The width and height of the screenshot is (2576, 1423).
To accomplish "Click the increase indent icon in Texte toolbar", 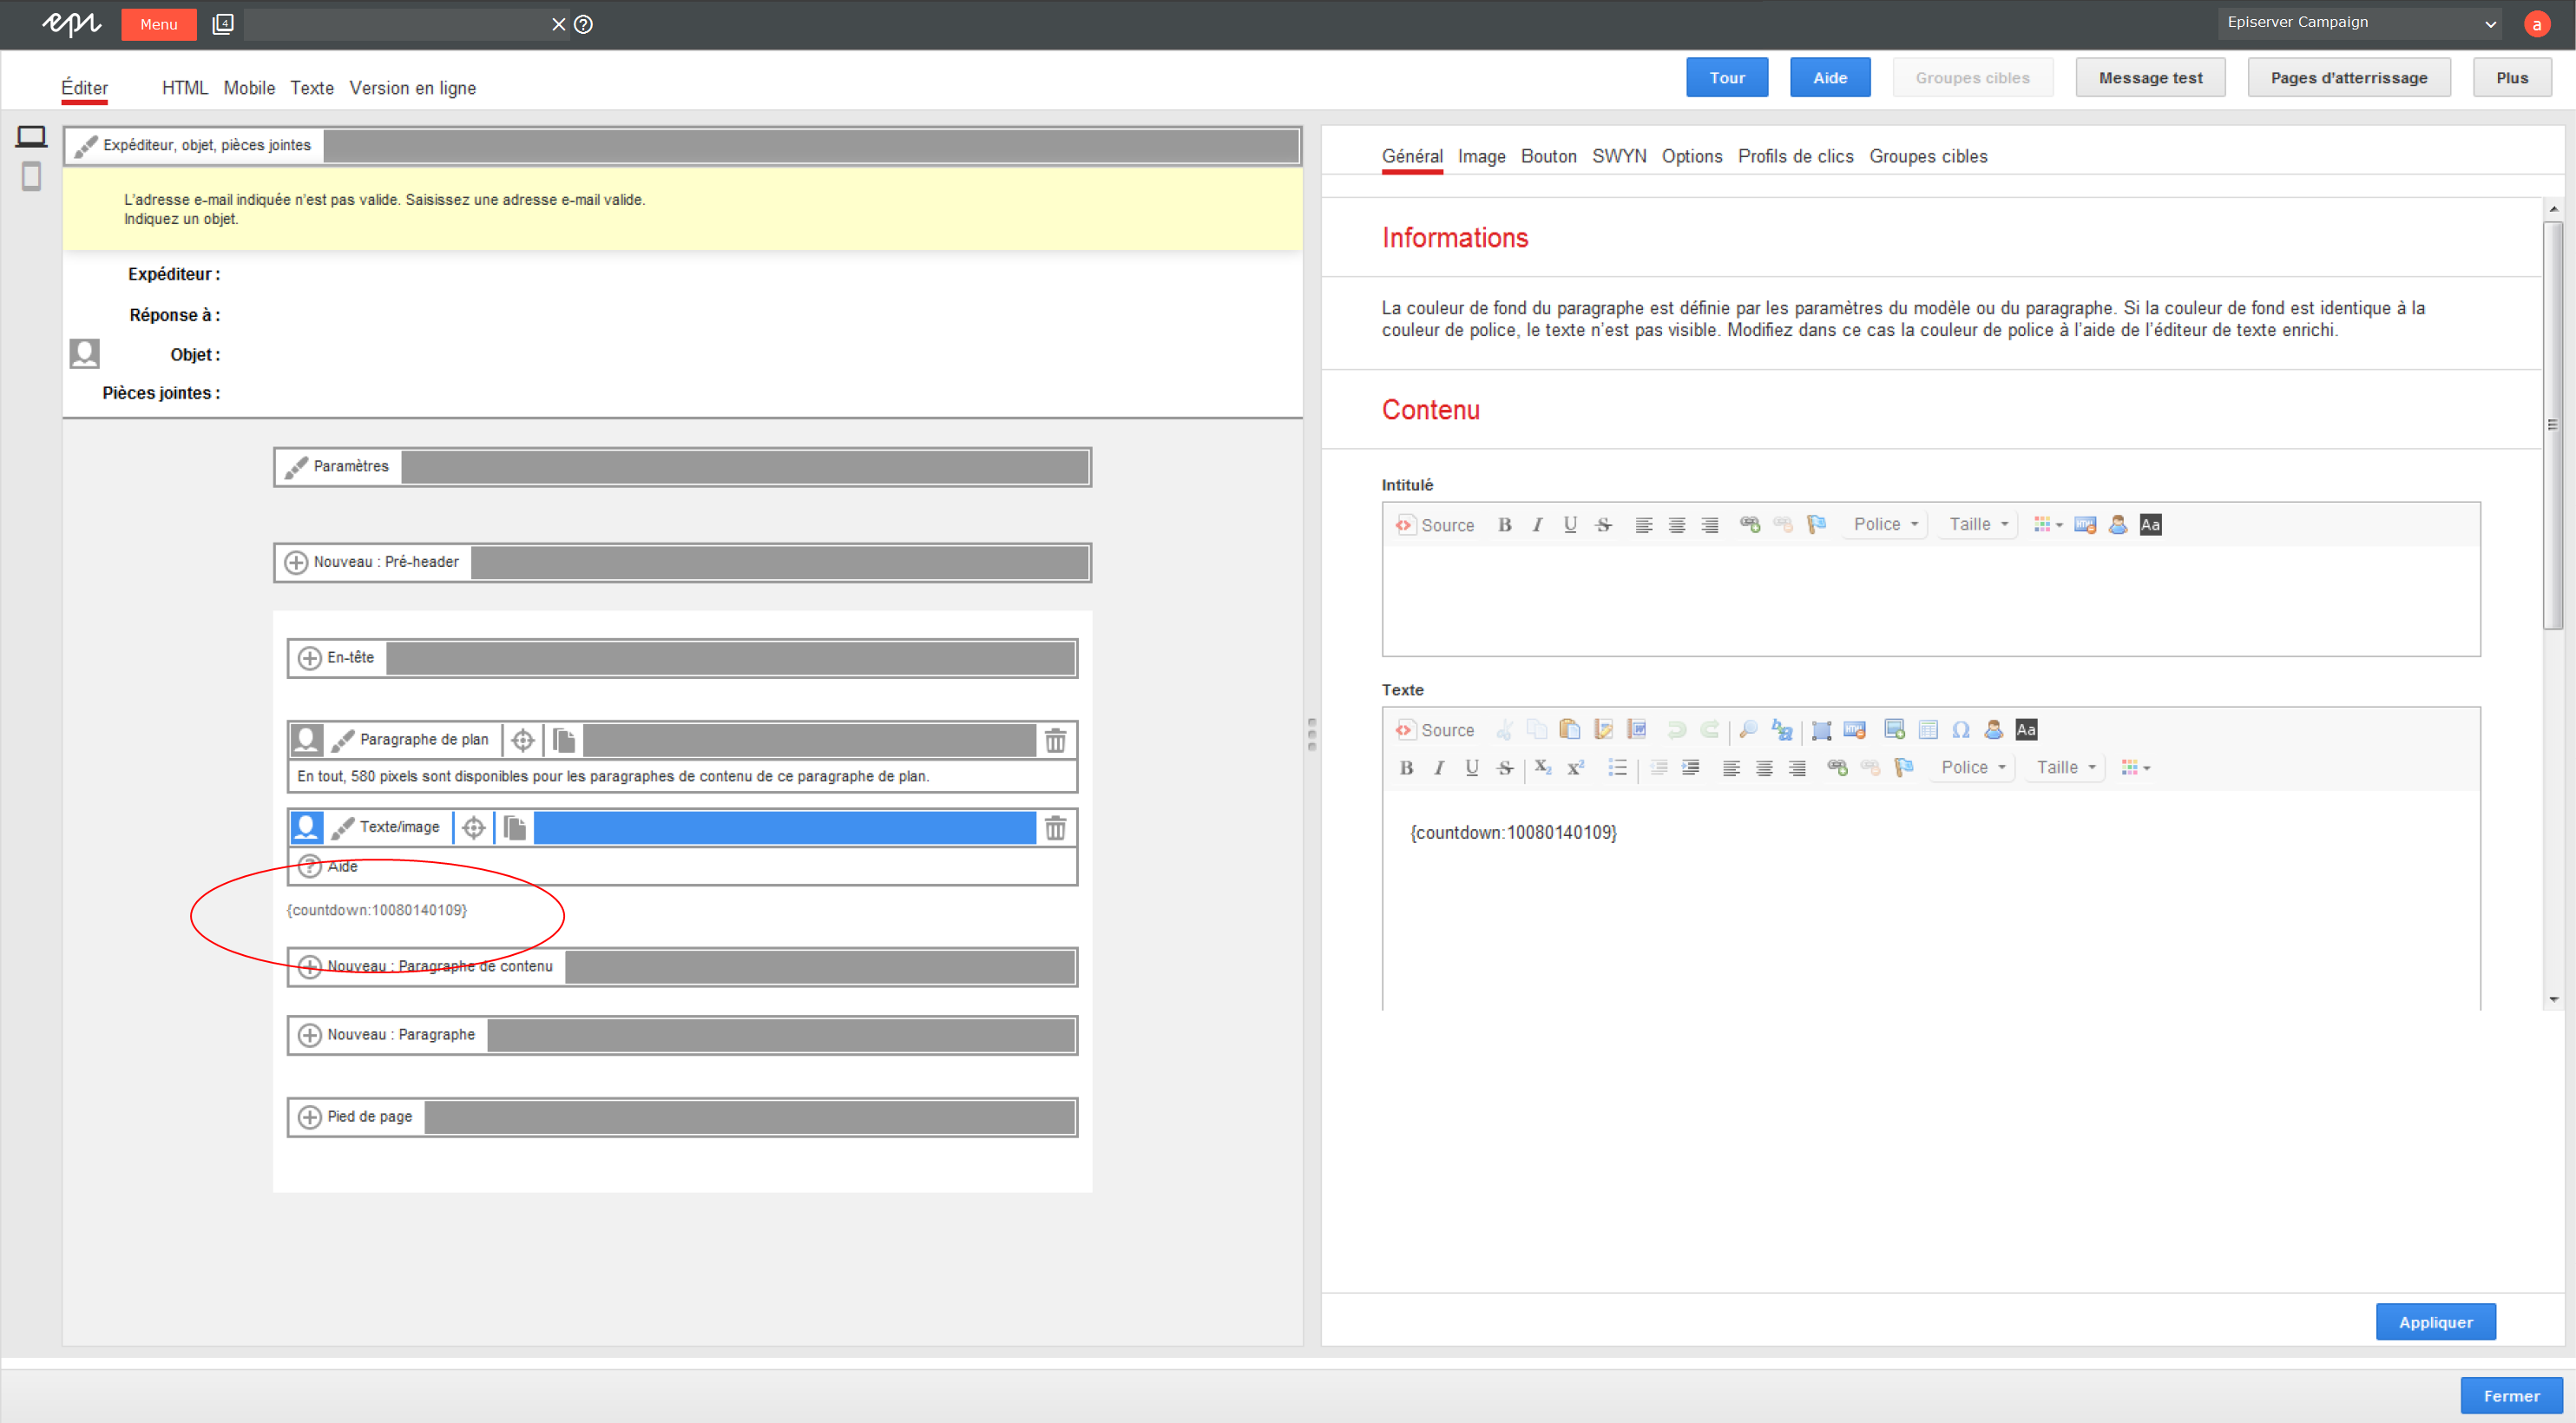I will (x=1691, y=768).
